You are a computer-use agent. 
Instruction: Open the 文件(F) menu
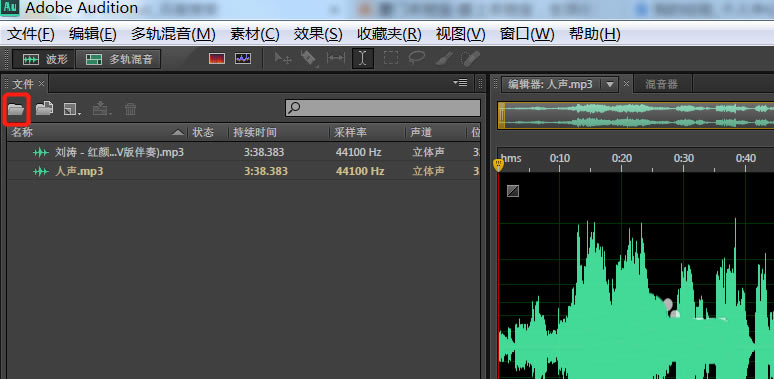coord(31,34)
